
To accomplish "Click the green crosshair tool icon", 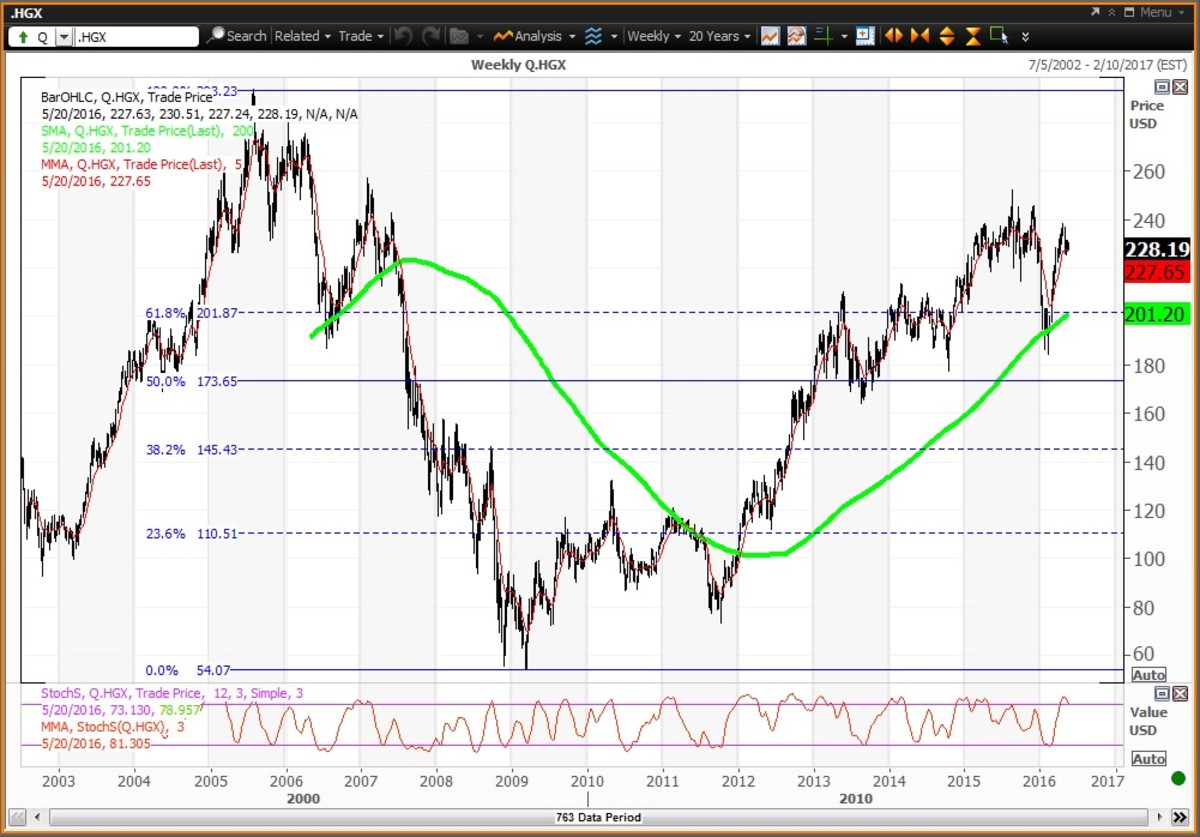I will click(x=823, y=36).
